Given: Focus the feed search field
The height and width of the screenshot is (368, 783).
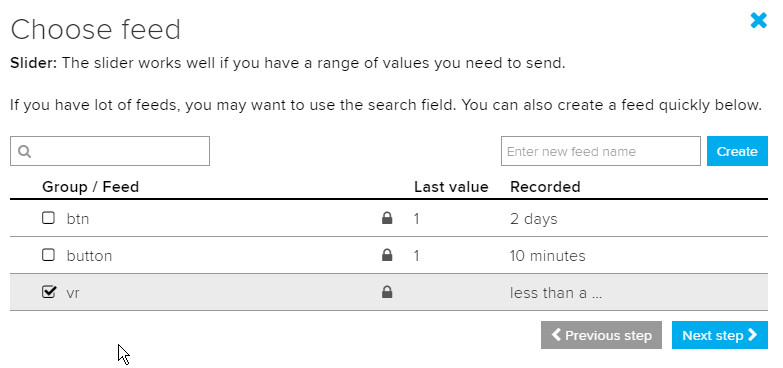Looking at the screenshot, I should point(110,151).
